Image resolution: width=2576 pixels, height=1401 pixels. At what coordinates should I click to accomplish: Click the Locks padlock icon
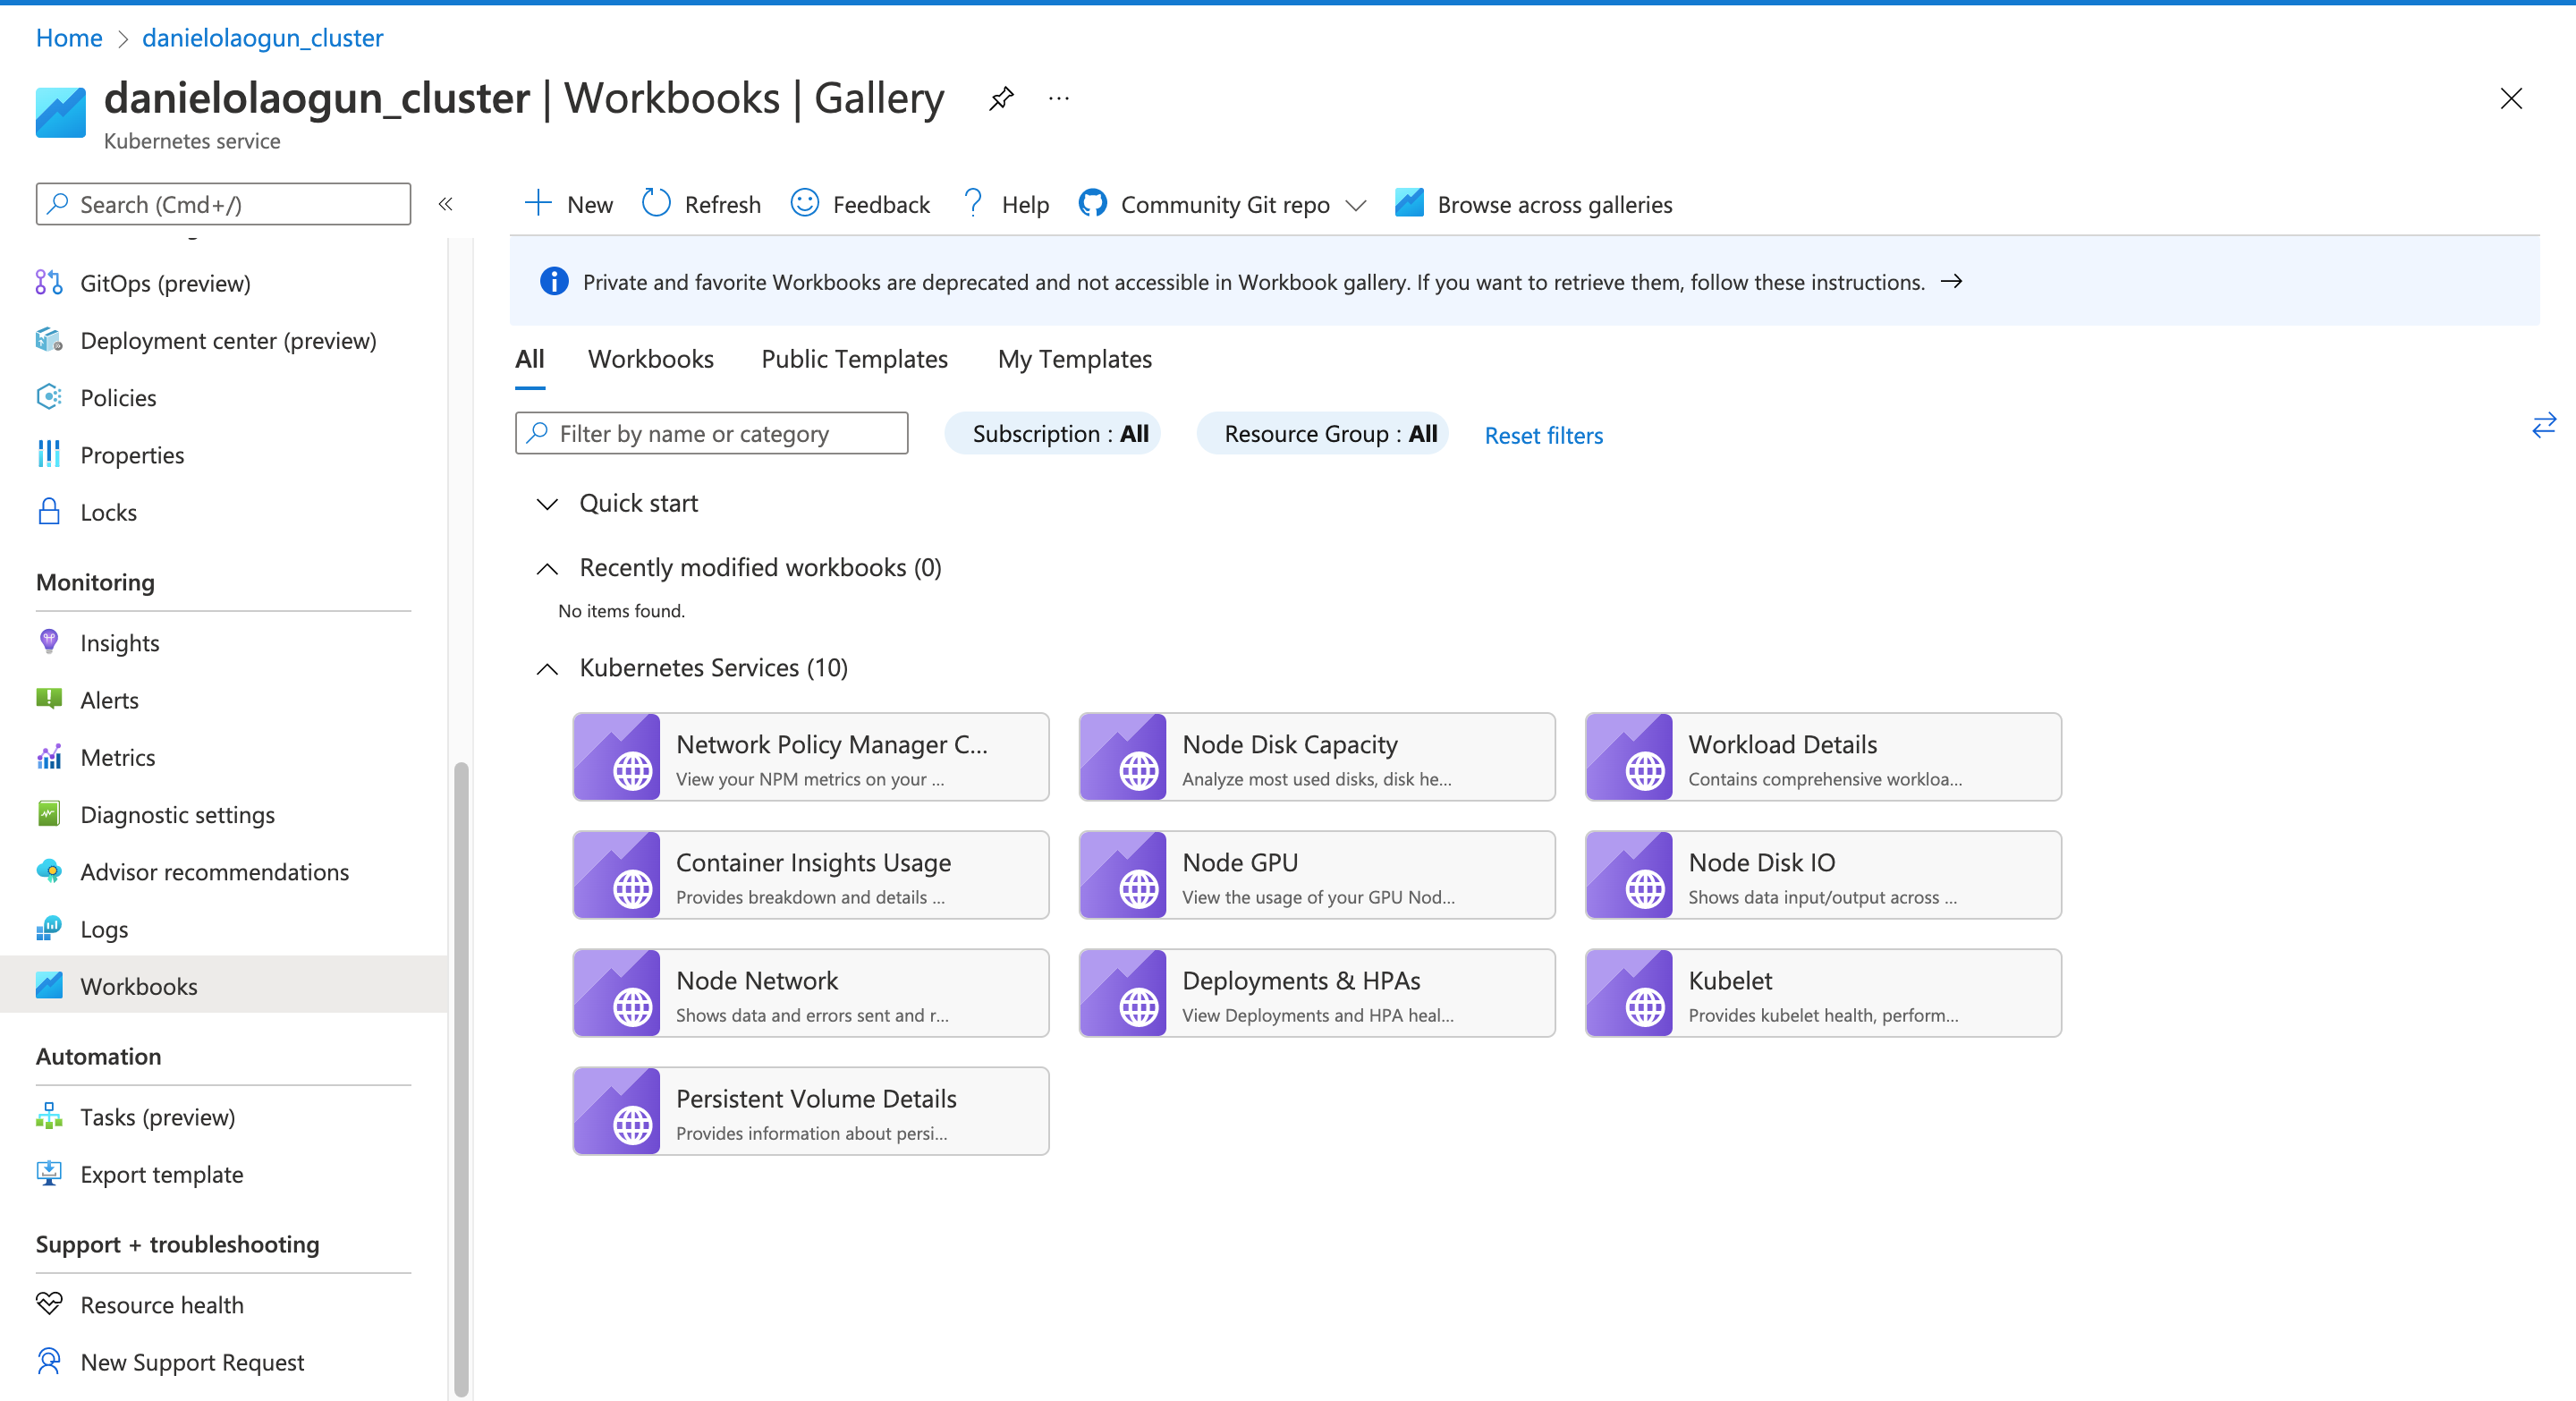pos(49,512)
